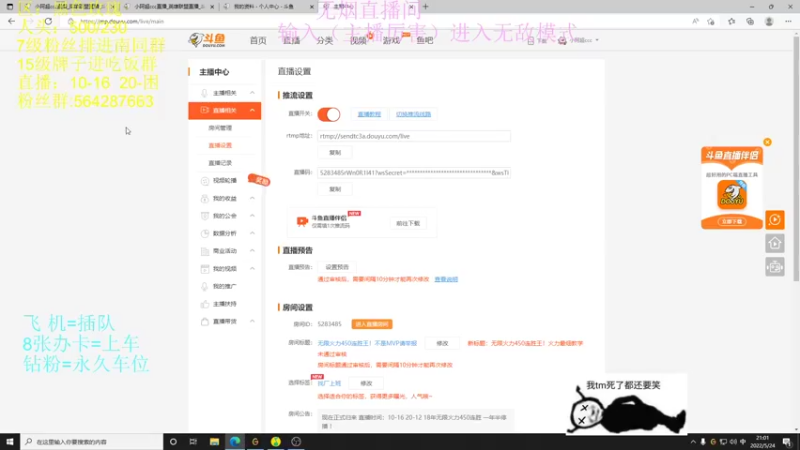Expand the 我的公会 section chevron
This screenshot has width=800, height=450.
tap(252, 216)
